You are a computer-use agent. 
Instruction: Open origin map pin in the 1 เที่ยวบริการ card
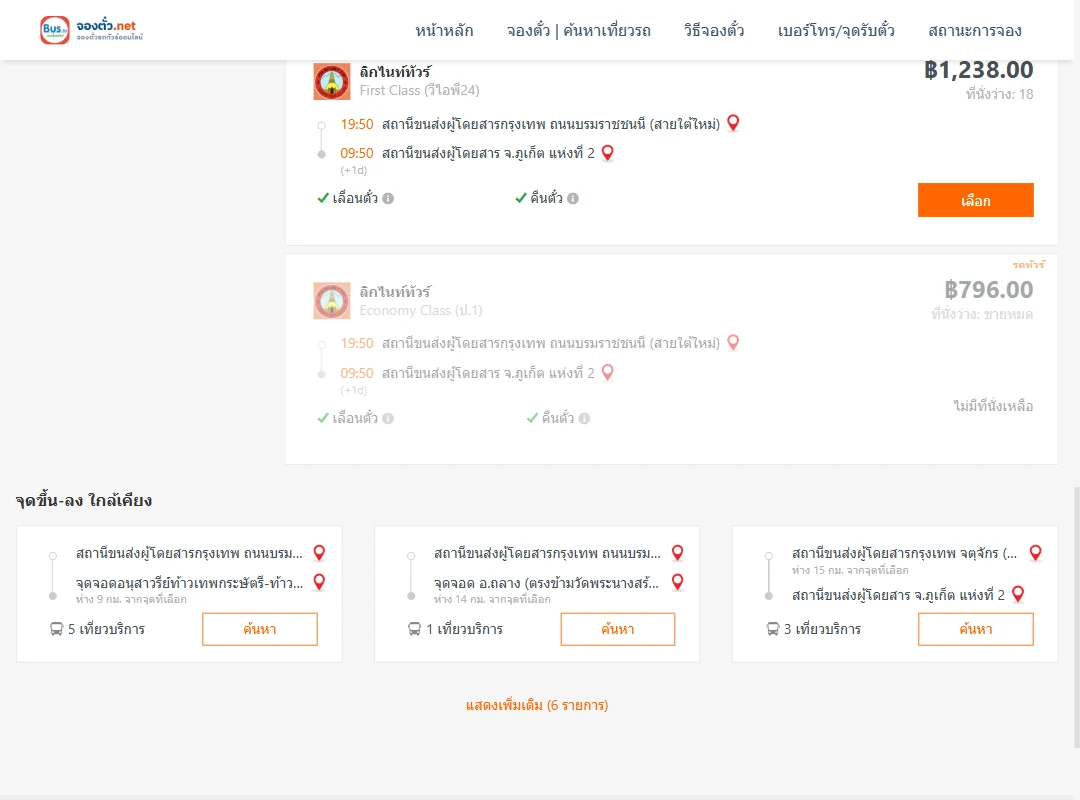(678, 553)
